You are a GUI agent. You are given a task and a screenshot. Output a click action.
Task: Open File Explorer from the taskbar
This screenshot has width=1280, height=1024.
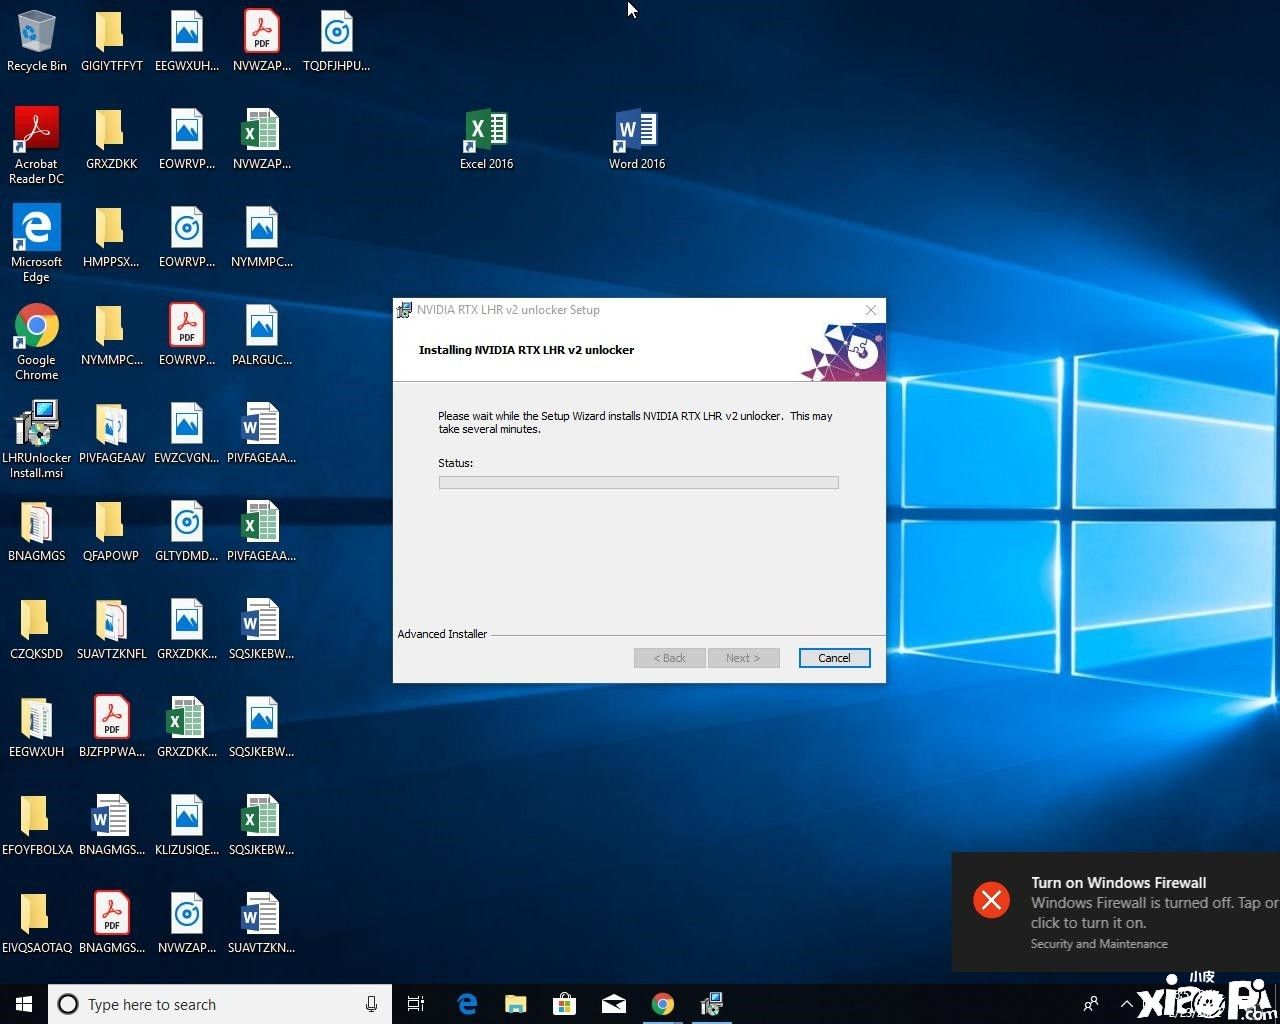(516, 1004)
